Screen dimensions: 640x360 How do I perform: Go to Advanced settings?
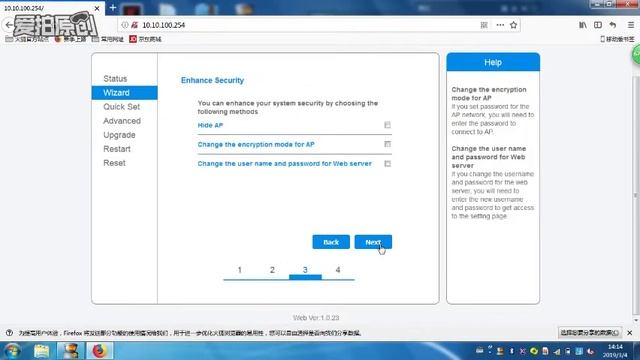coord(122,121)
